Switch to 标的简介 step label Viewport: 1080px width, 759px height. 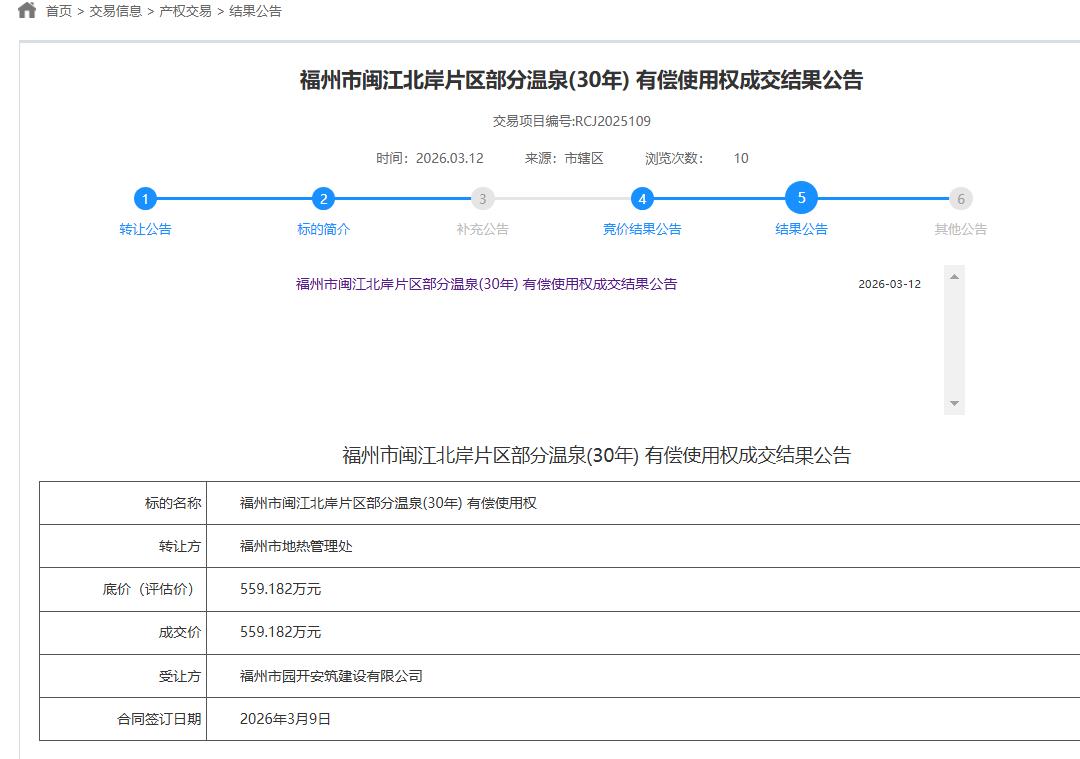click(x=323, y=229)
